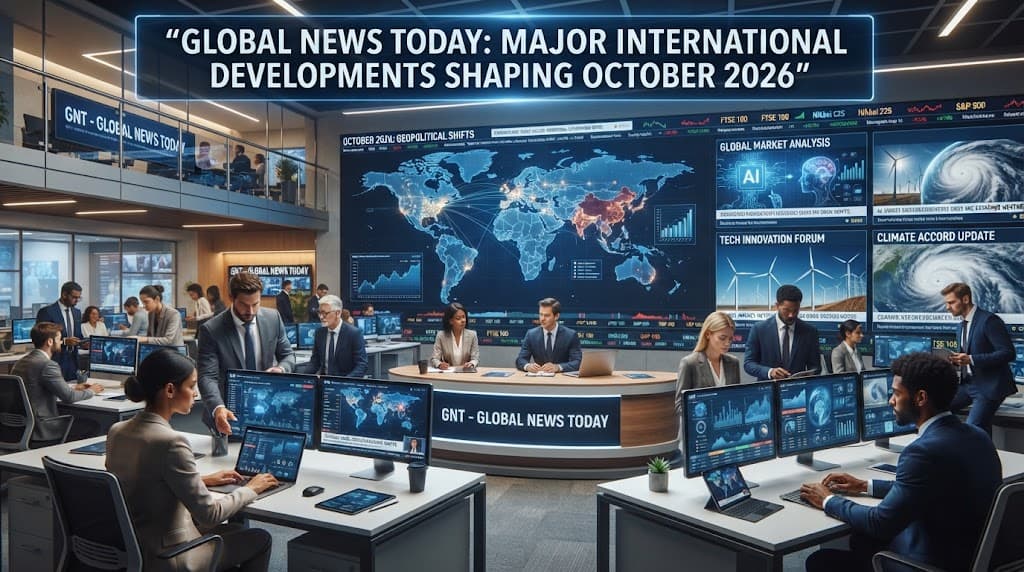This screenshot has height=572, width=1024.
Task: Click the bar chart right of the world map
Action: 676,223
